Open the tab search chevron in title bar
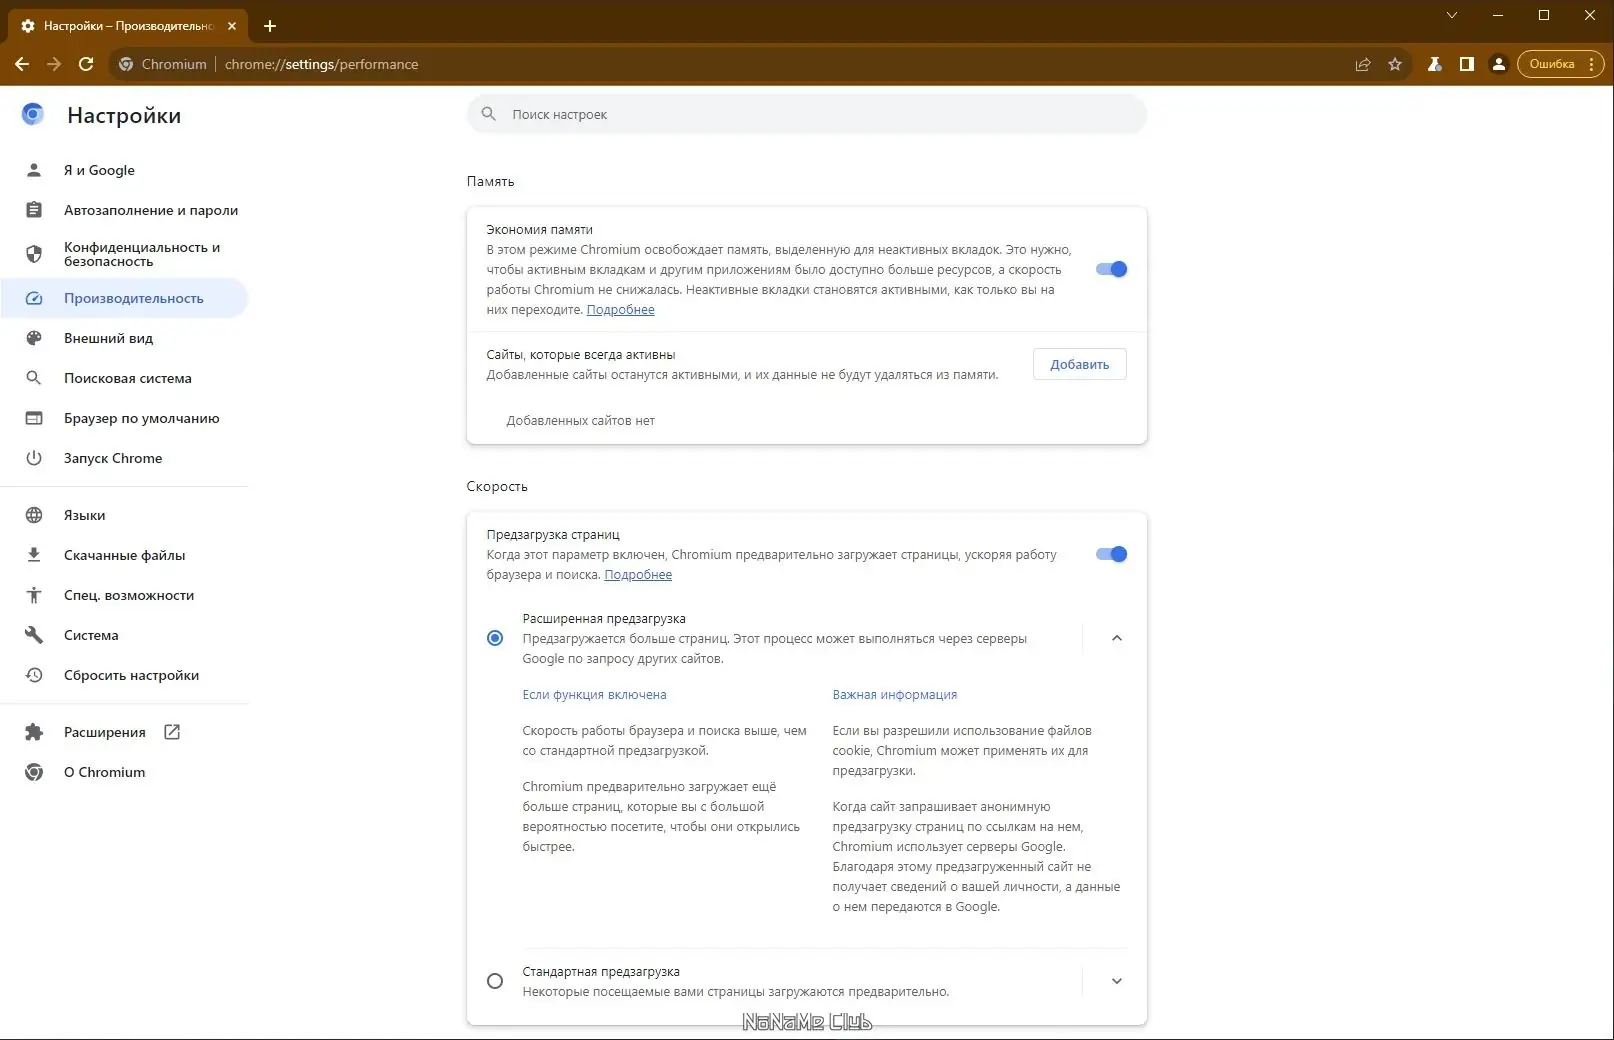This screenshot has width=1614, height=1040. pos(1452,15)
